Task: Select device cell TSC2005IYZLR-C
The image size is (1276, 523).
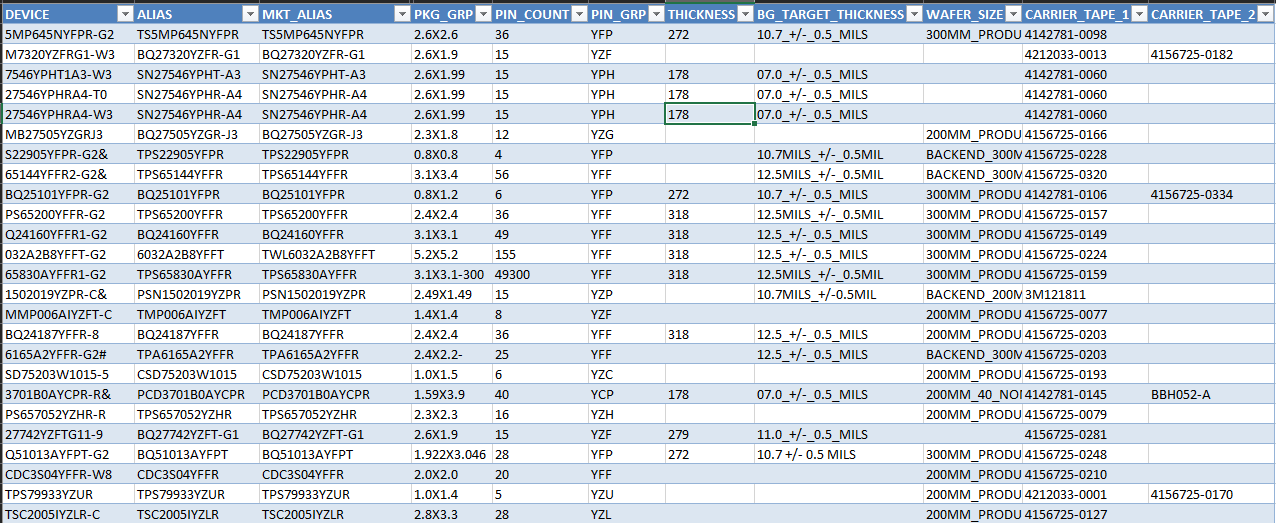Action: pyautogui.click(x=67, y=514)
